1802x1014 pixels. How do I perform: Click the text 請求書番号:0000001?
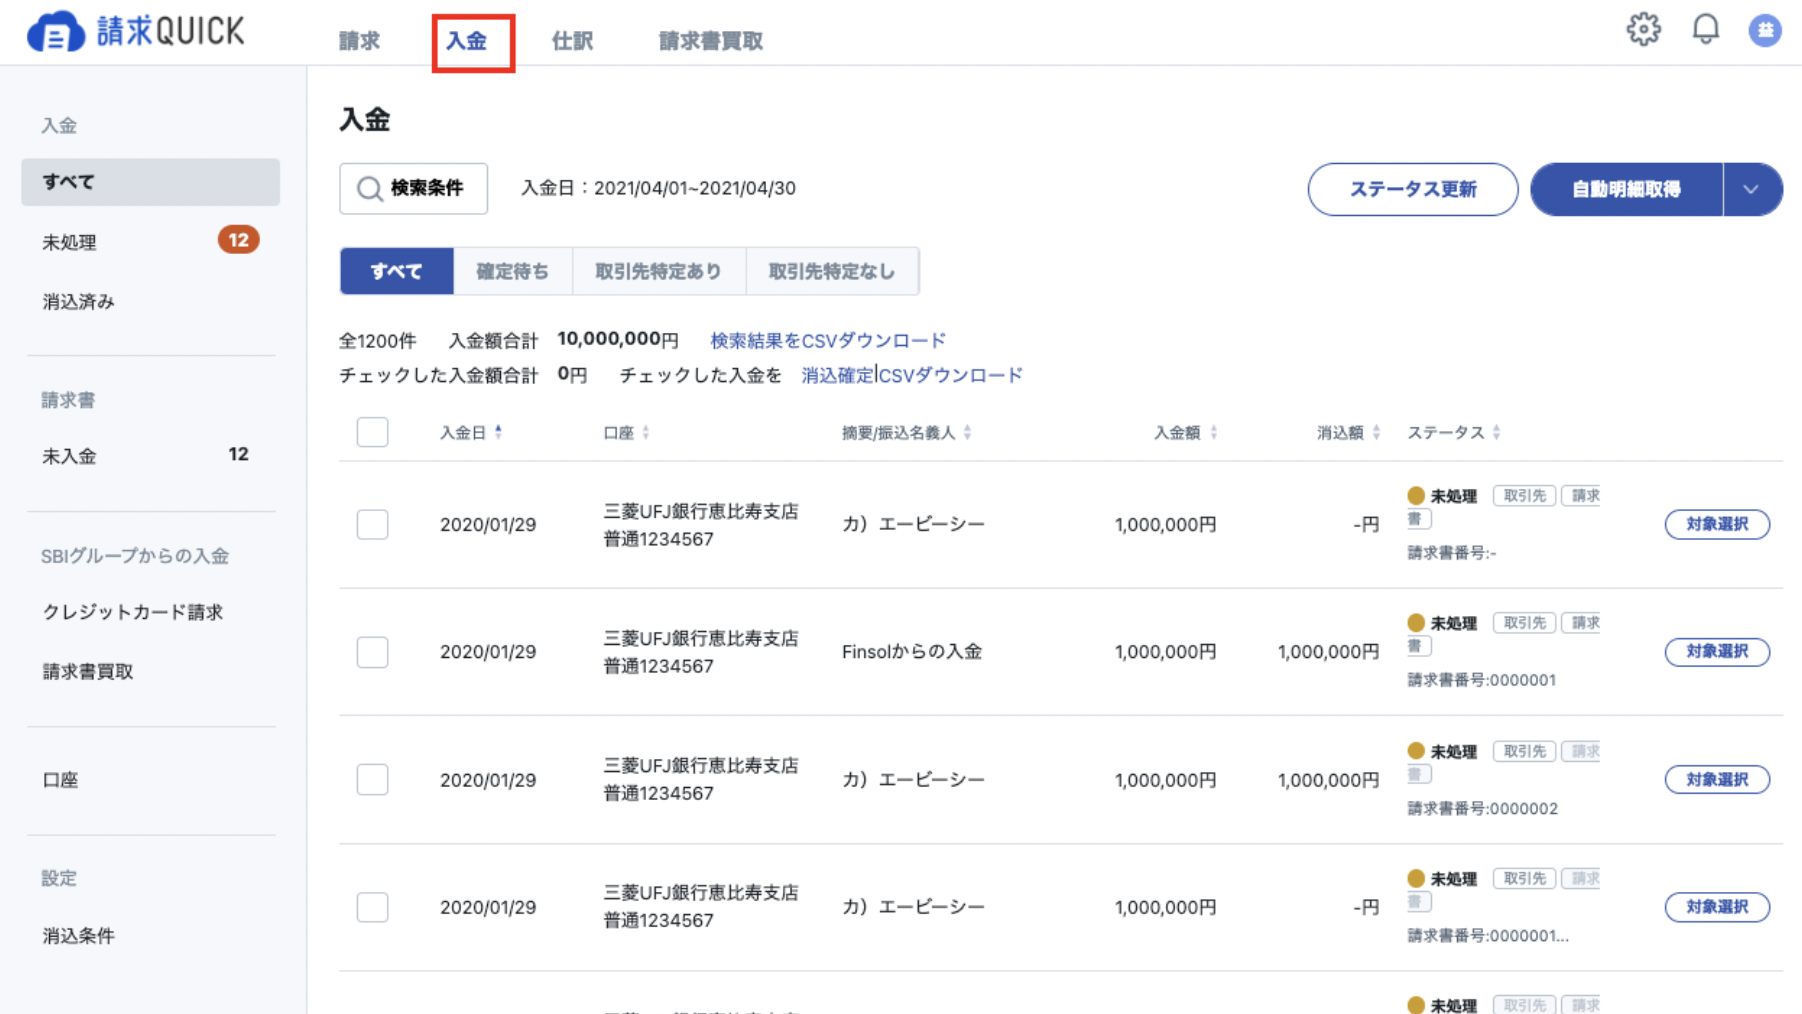[1481, 680]
